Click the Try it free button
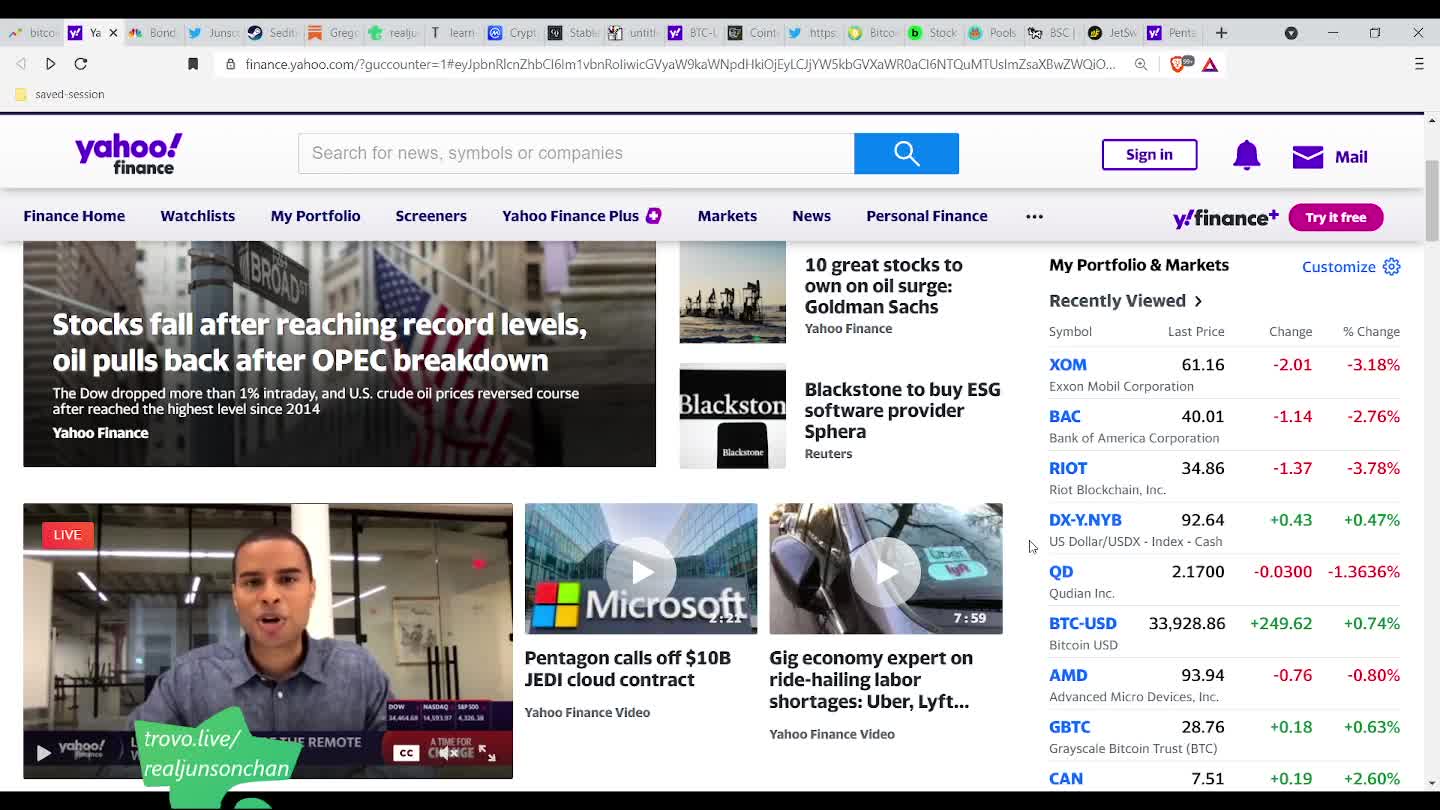Image resolution: width=1440 pixels, height=810 pixels. [x=1335, y=217]
